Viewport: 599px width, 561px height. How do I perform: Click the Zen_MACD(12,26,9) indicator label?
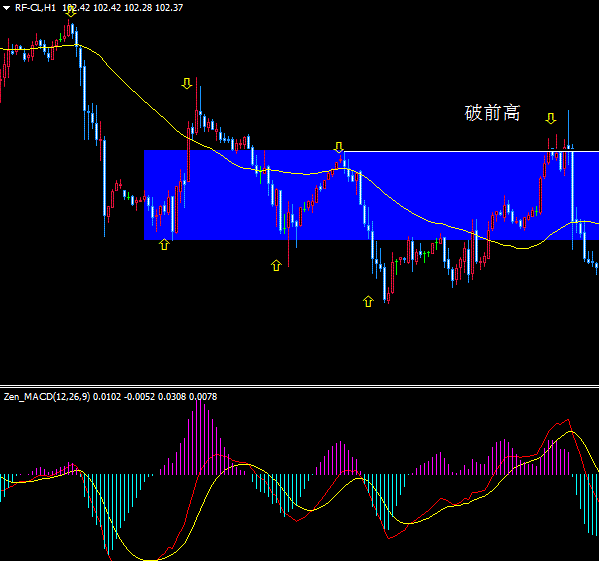click(47, 397)
